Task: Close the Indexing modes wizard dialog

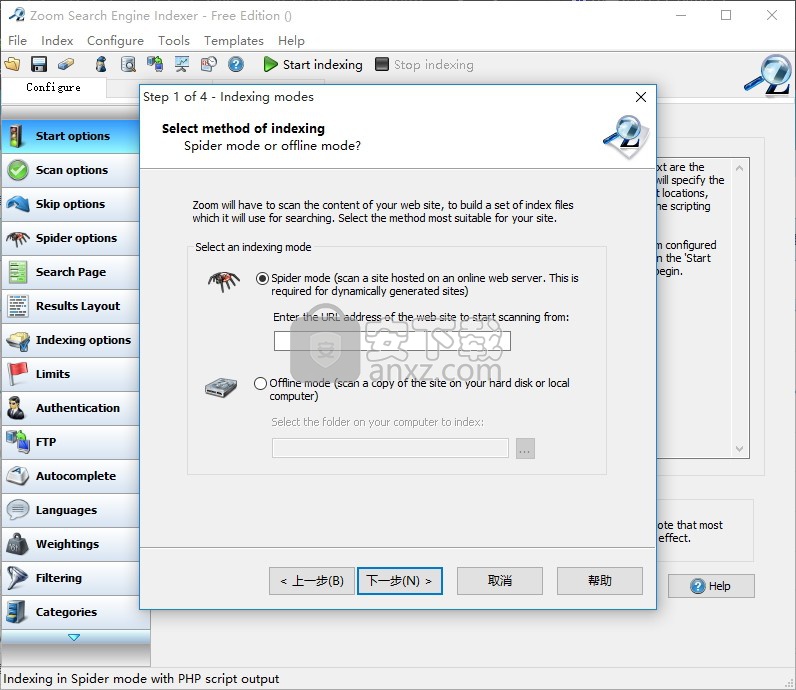Action: 641,97
